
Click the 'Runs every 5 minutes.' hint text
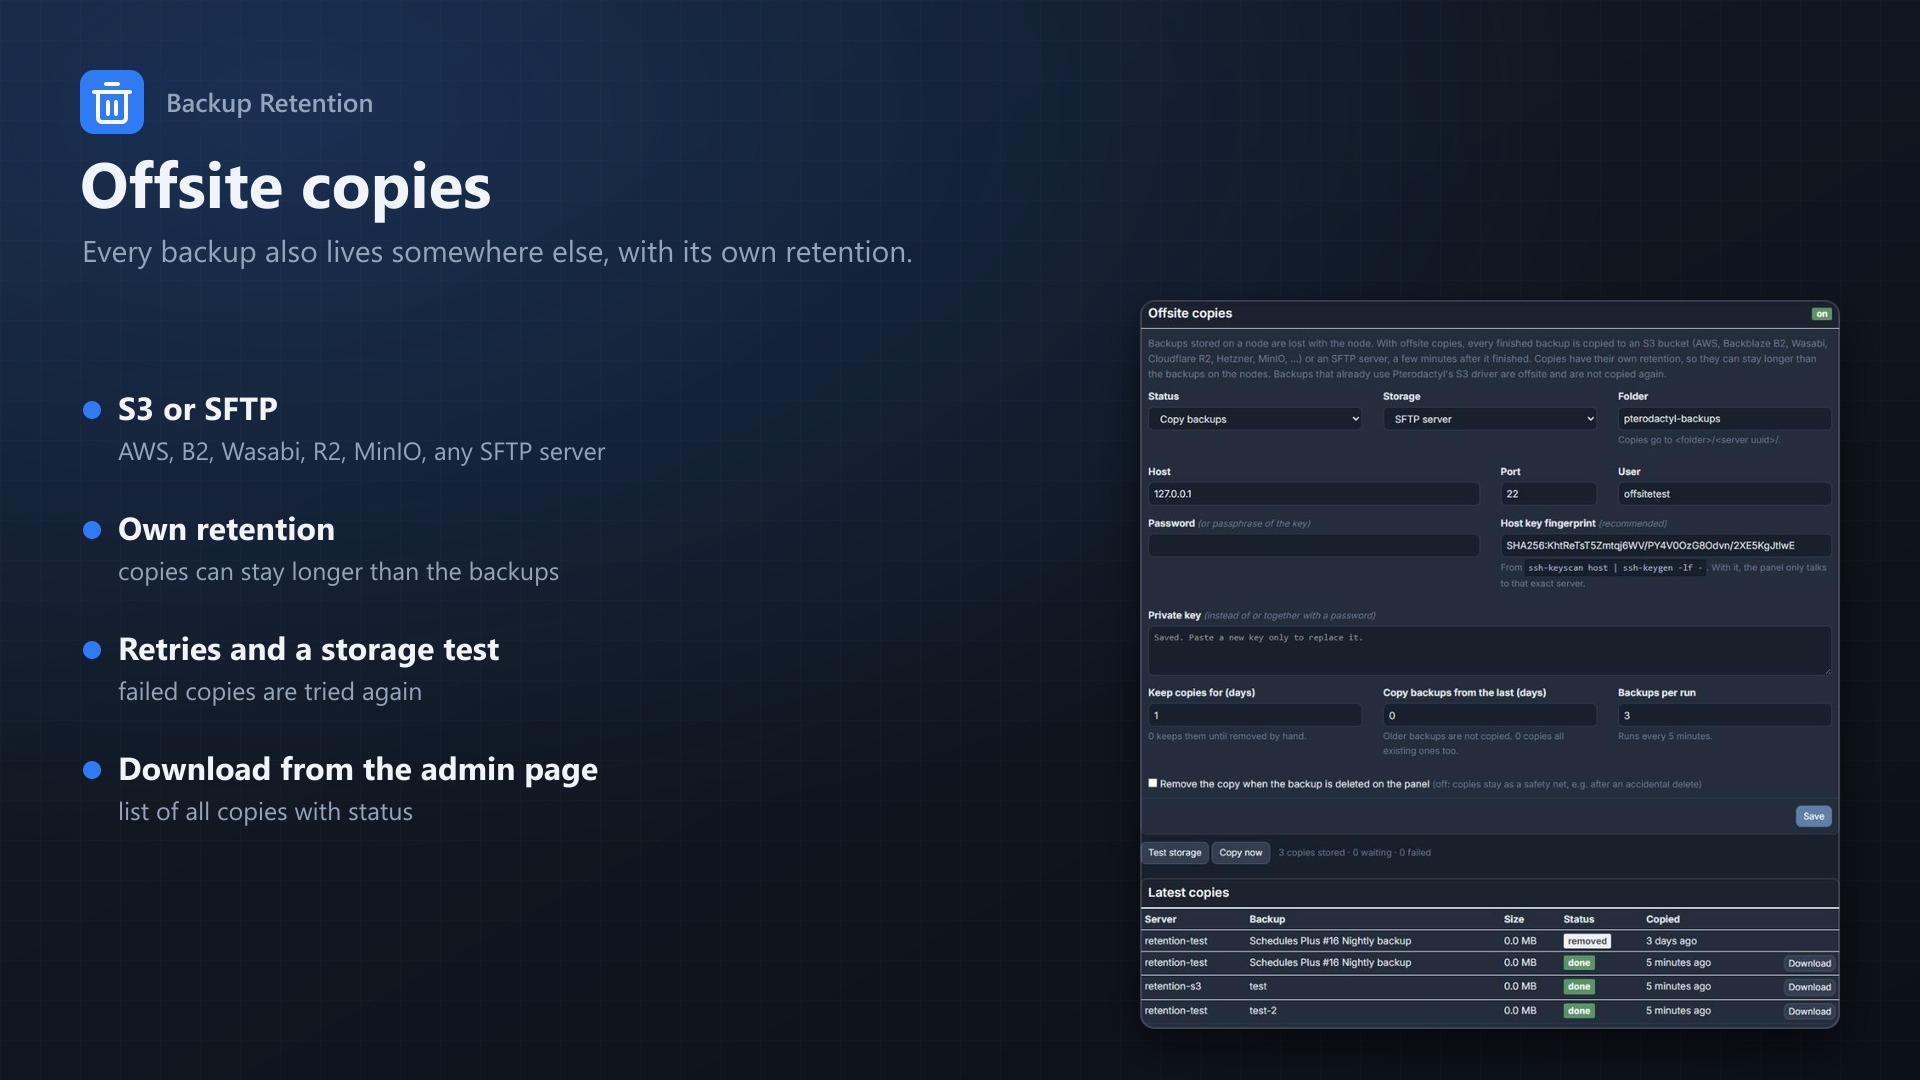click(x=1664, y=736)
